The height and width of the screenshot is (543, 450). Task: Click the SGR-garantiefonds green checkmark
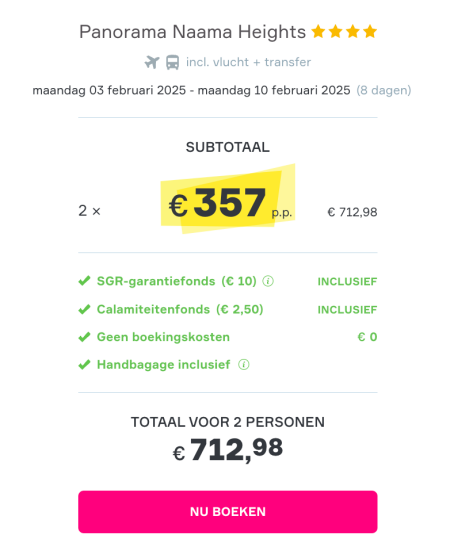click(84, 281)
